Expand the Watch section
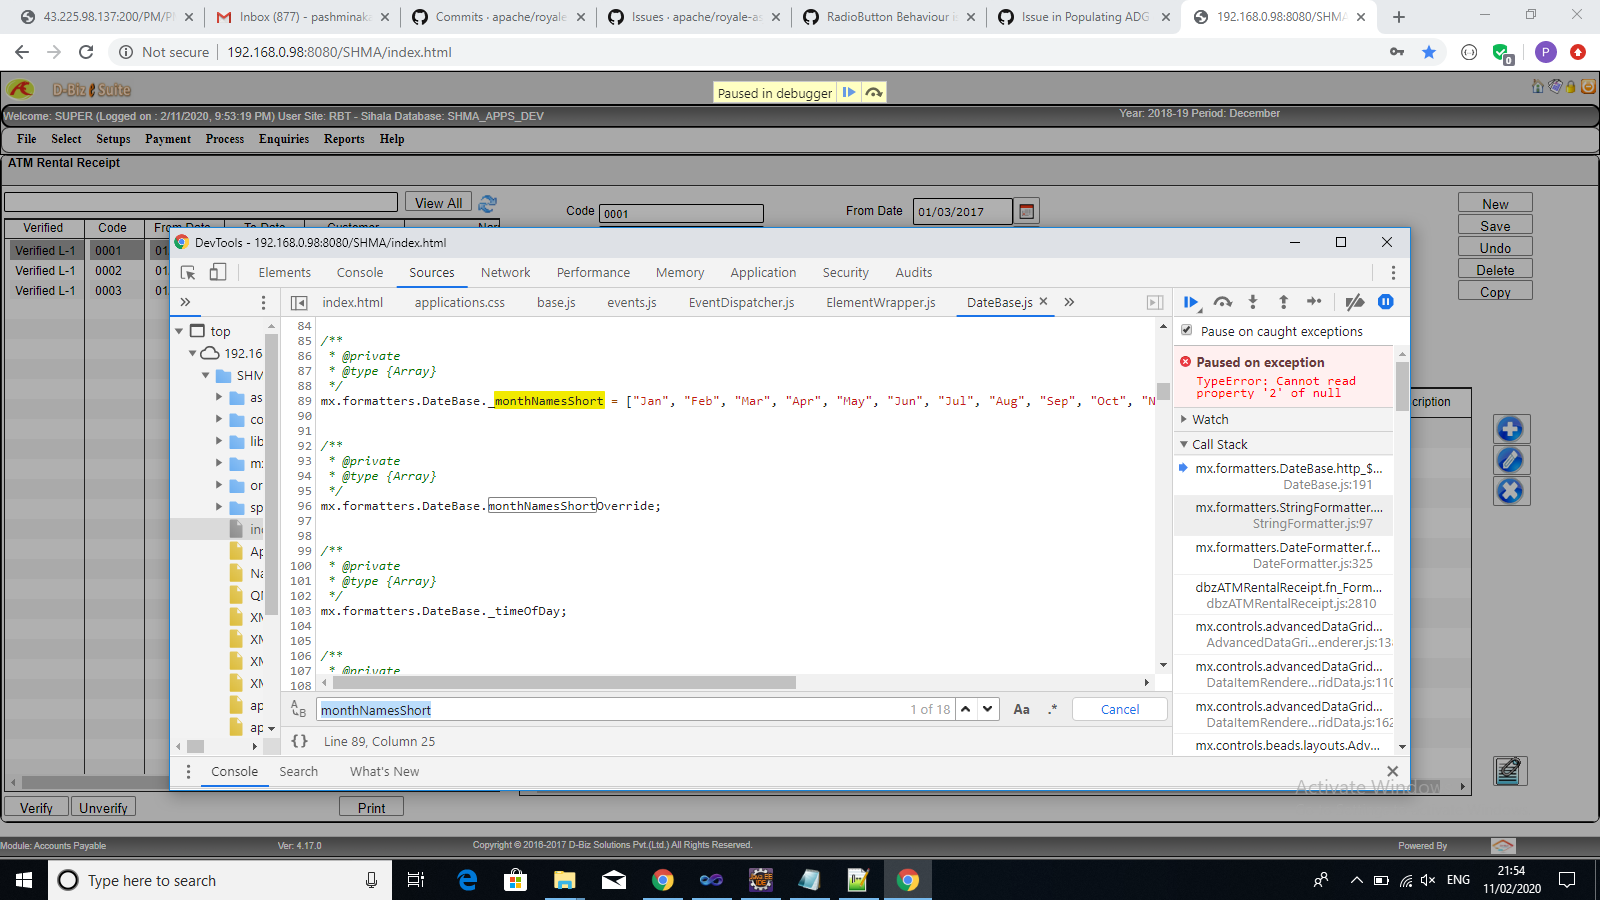Viewport: 1600px width, 900px height. [x=1183, y=419]
